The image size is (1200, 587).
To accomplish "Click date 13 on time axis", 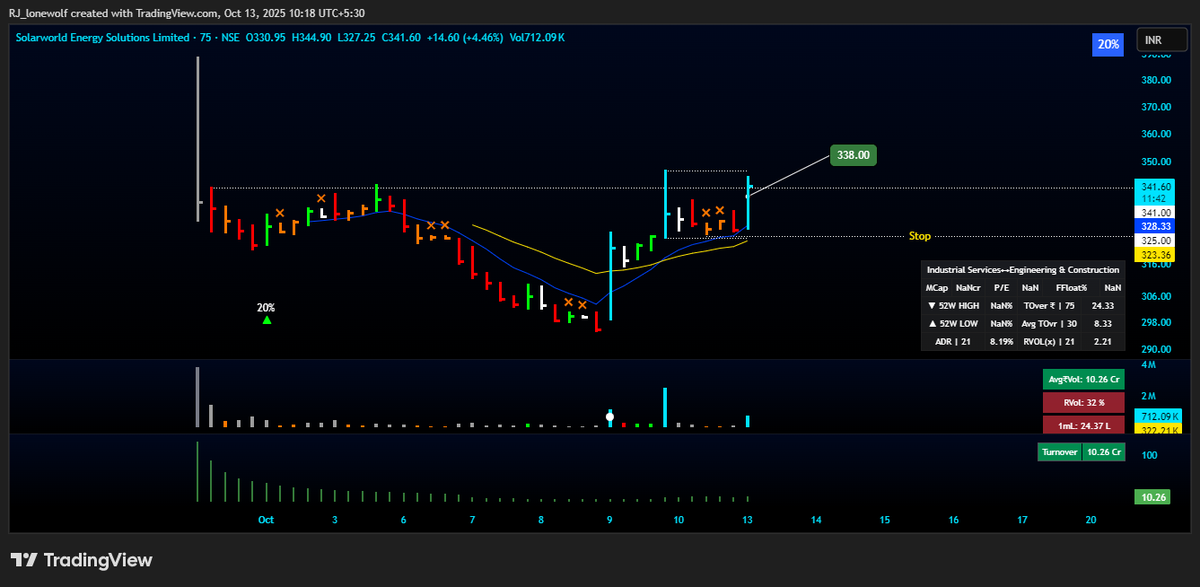I will 747,520.
